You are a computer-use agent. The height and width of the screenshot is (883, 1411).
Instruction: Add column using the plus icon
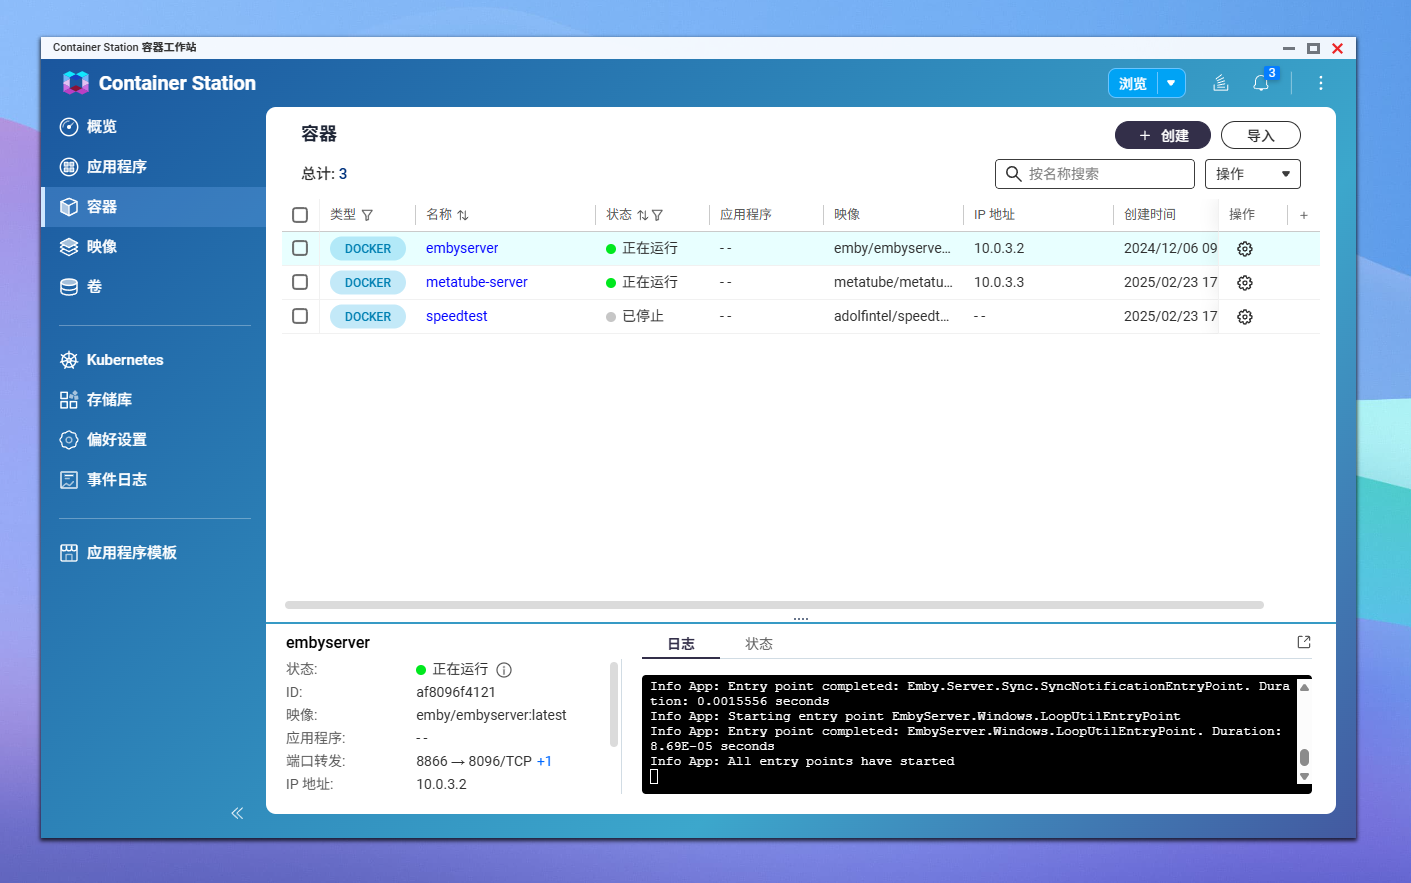click(x=1303, y=215)
